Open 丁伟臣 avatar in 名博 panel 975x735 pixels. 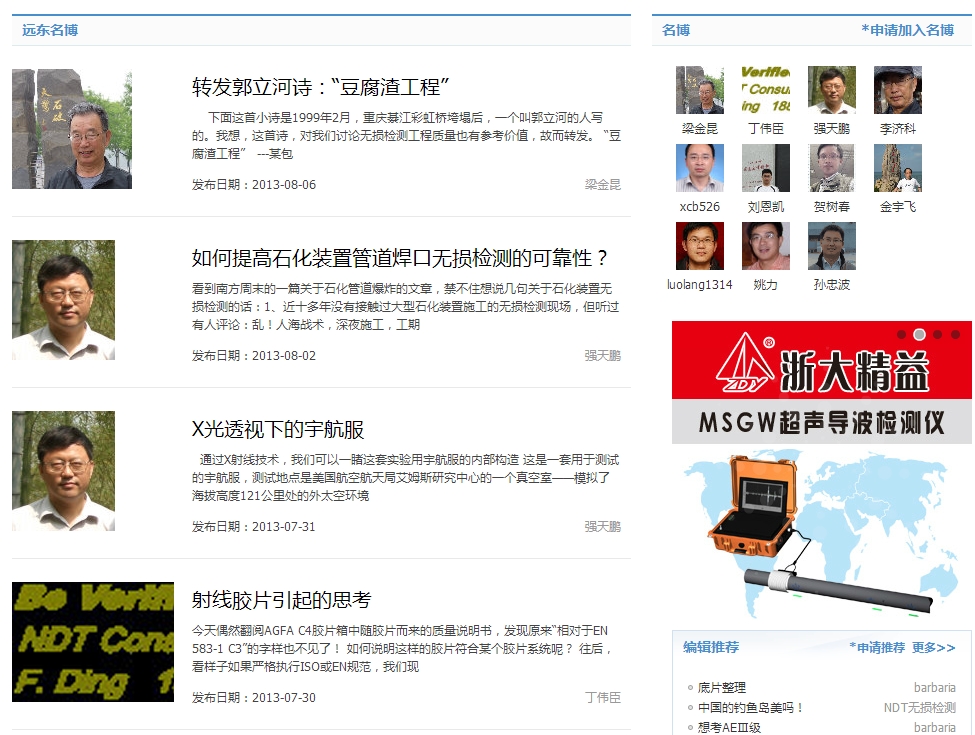coord(765,90)
